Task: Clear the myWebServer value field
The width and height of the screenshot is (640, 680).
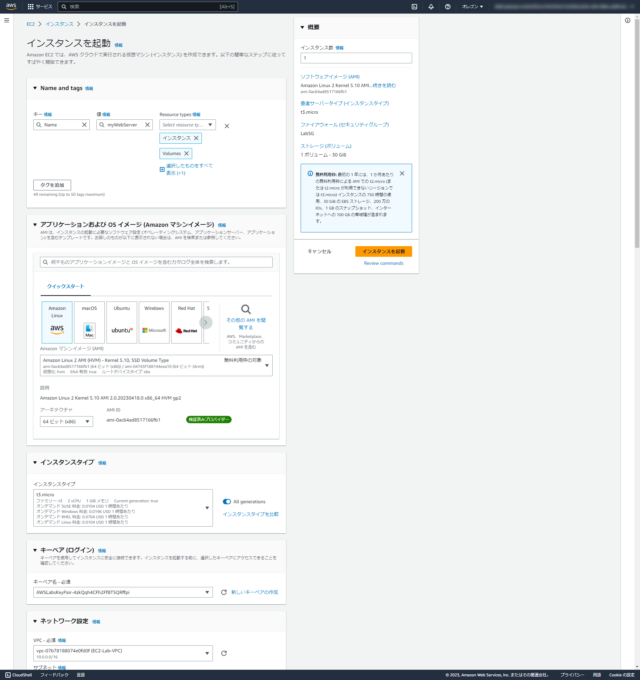Action: 147,125
